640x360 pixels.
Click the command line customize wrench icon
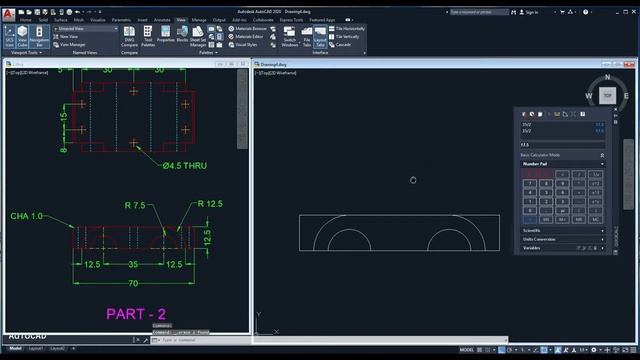pos(145,340)
